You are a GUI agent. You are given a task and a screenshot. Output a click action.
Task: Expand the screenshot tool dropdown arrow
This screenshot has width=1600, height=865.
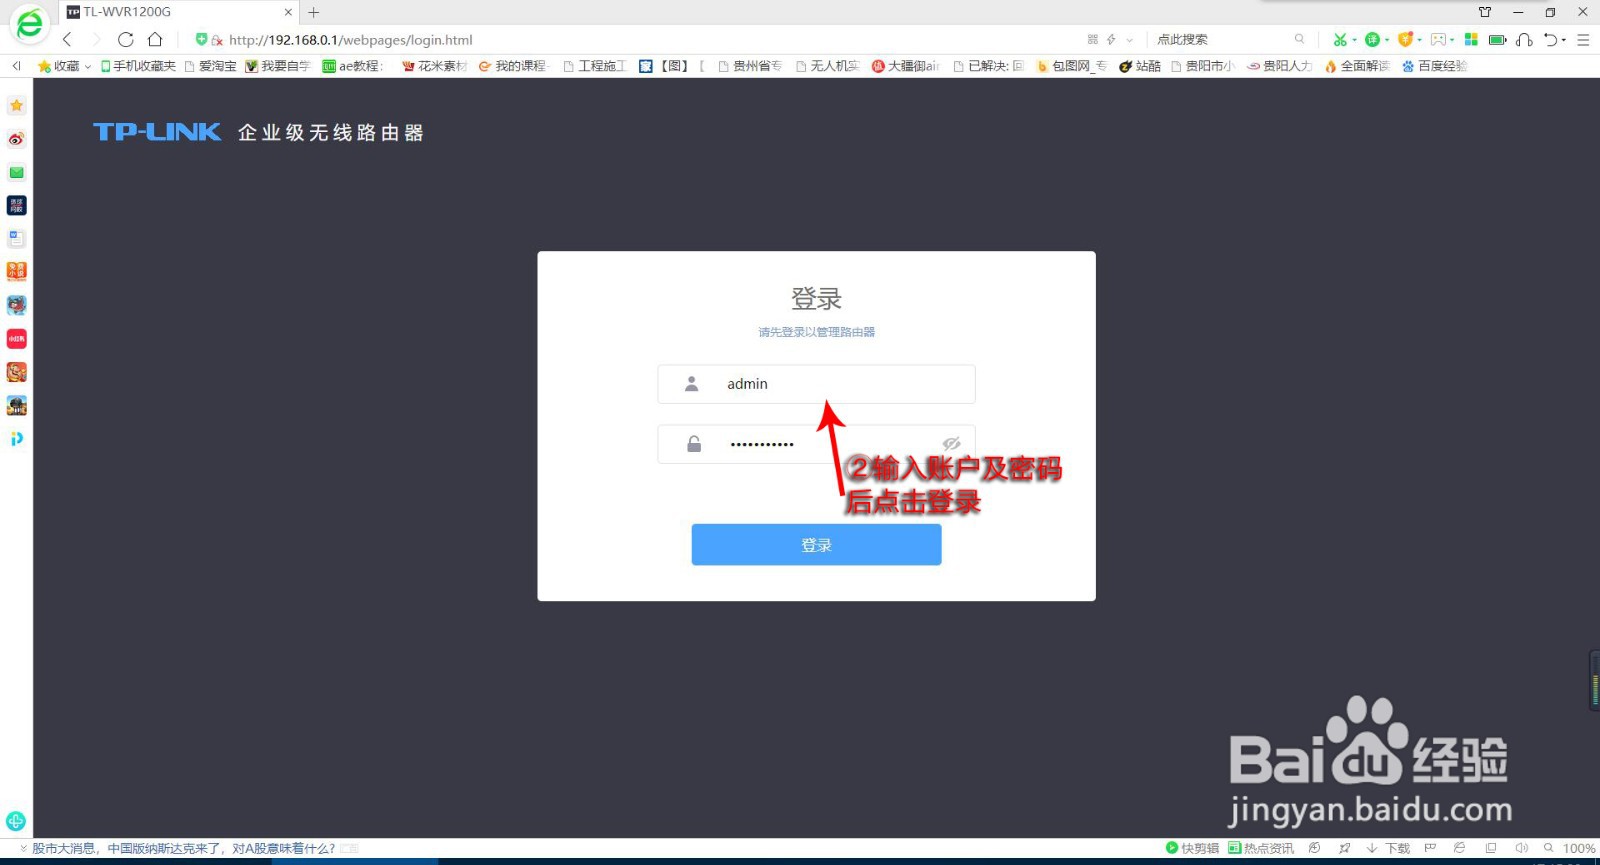[x=1354, y=40]
